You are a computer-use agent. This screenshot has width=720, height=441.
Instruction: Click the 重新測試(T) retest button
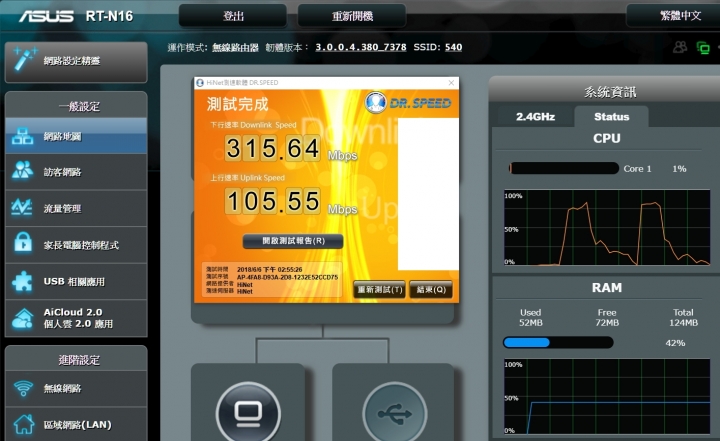(x=380, y=289)
